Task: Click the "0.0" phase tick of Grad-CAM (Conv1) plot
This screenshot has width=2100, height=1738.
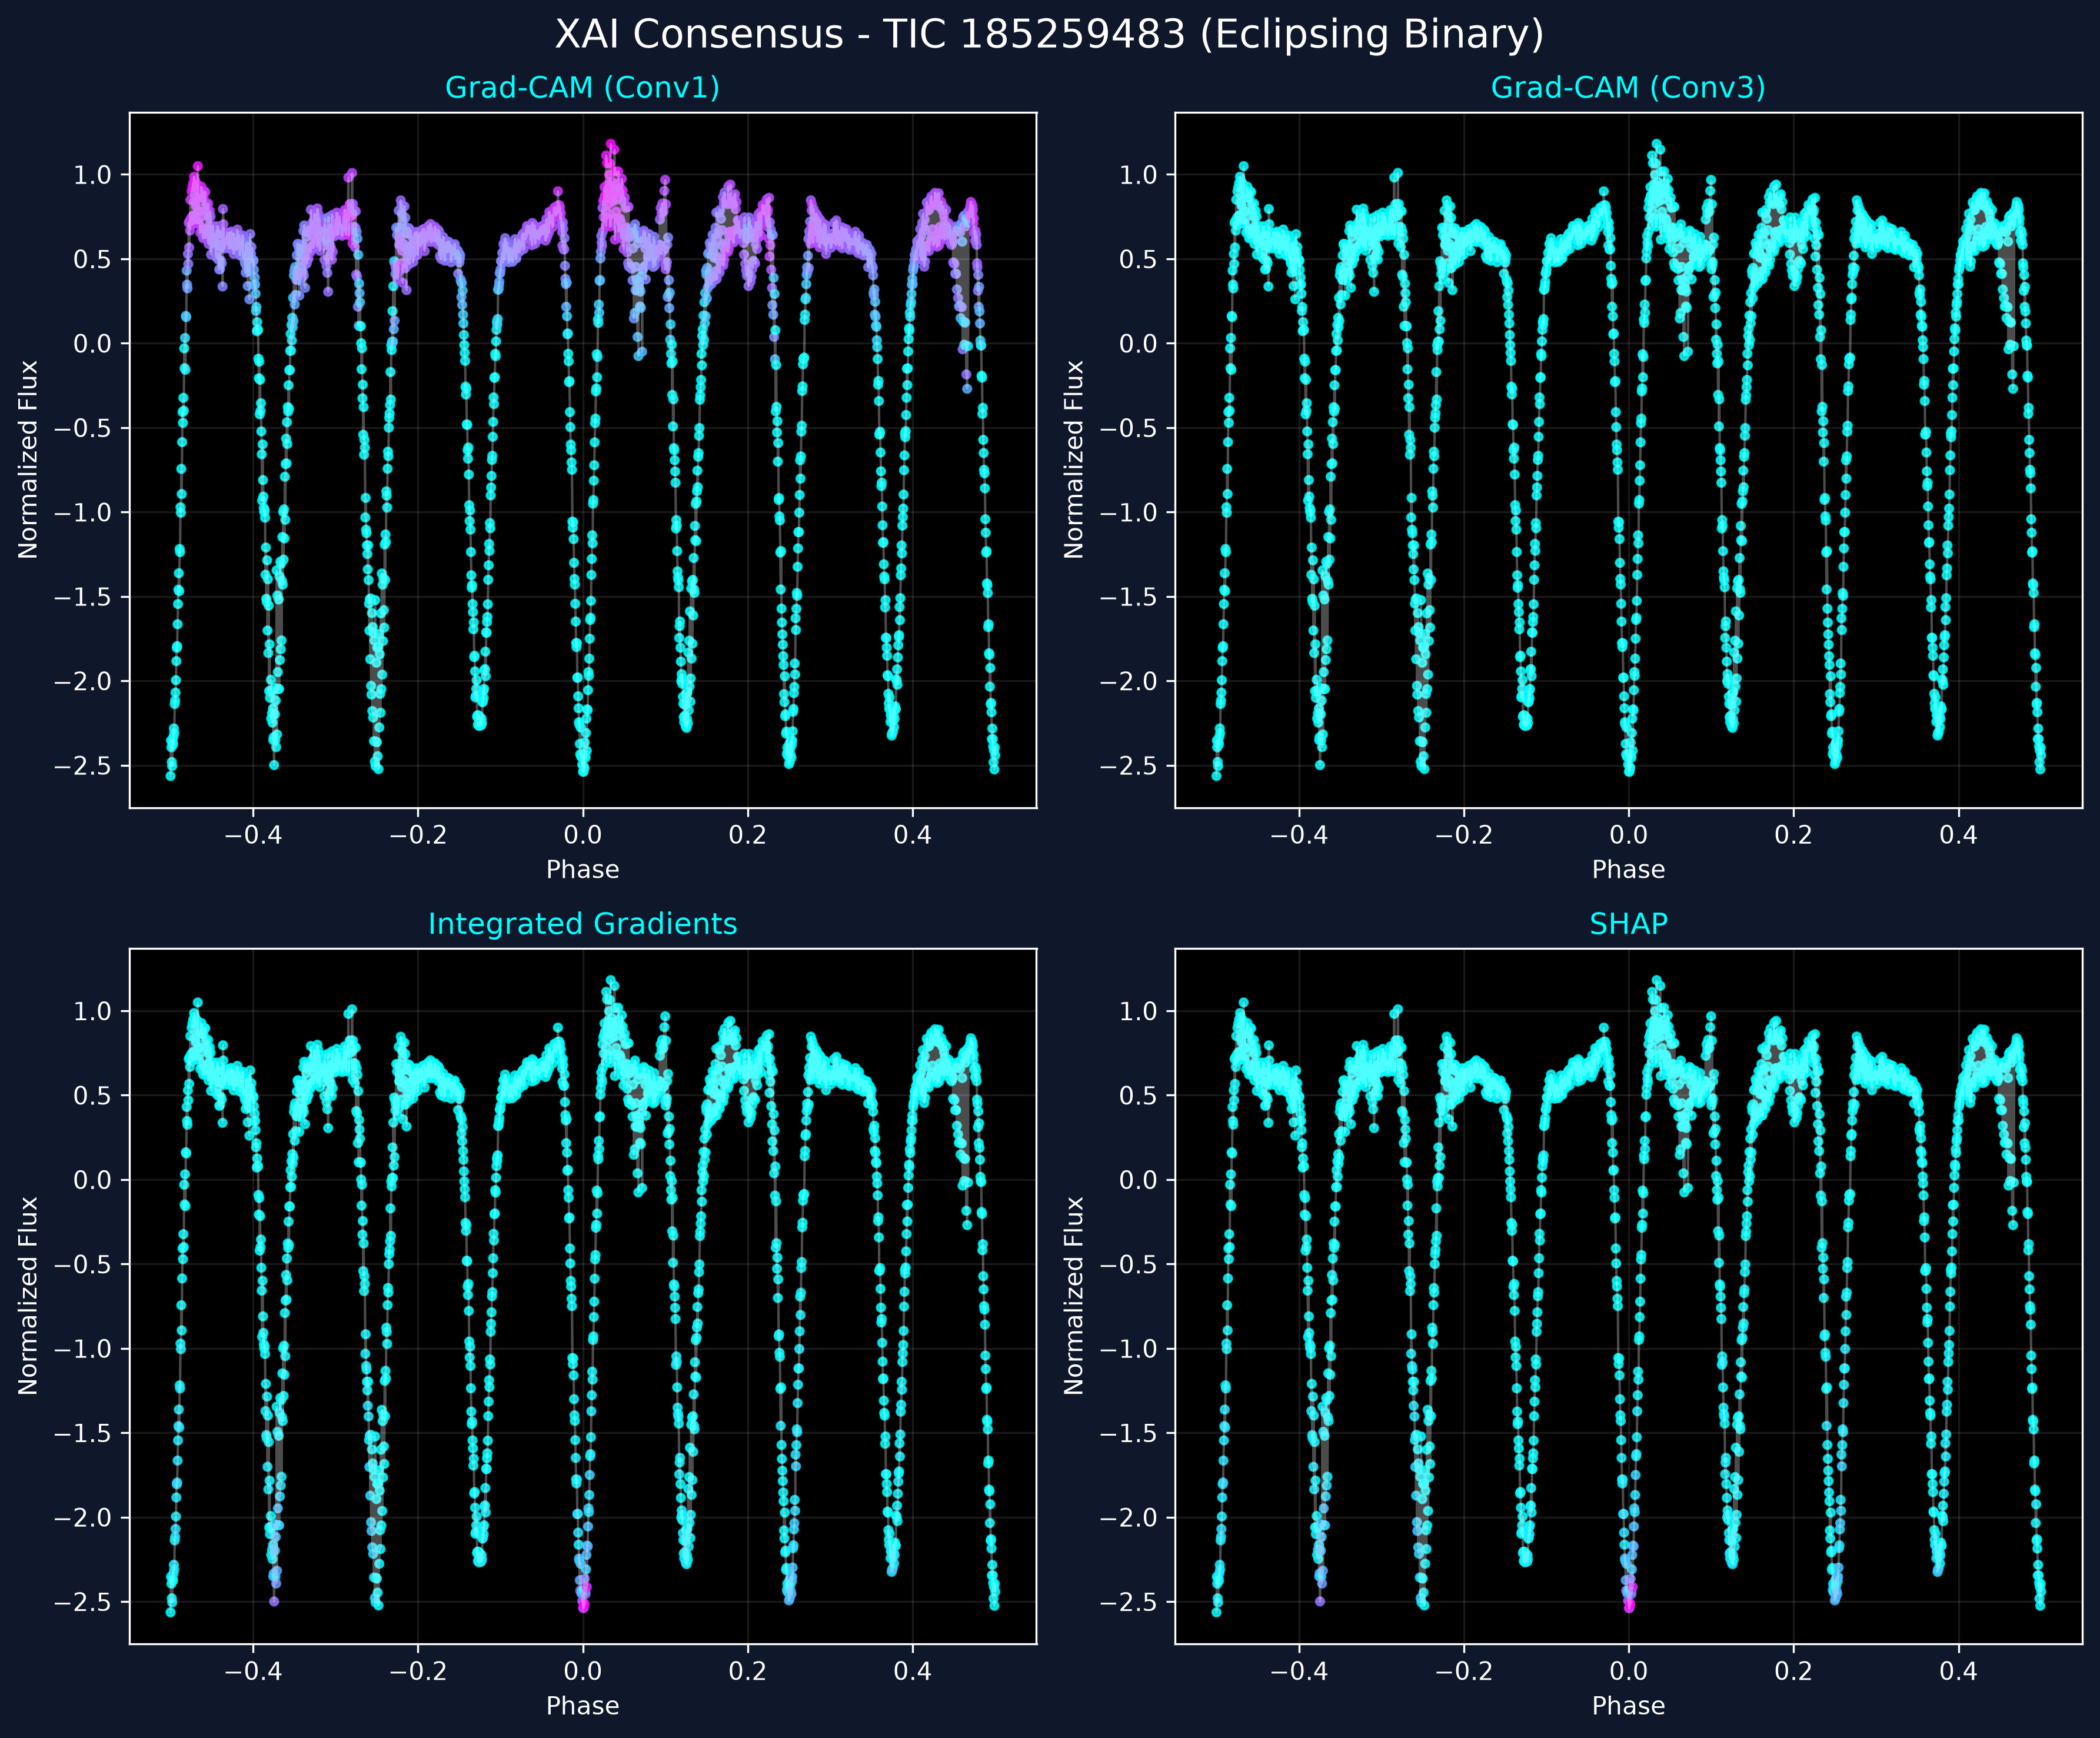Action: click(582, 835)
